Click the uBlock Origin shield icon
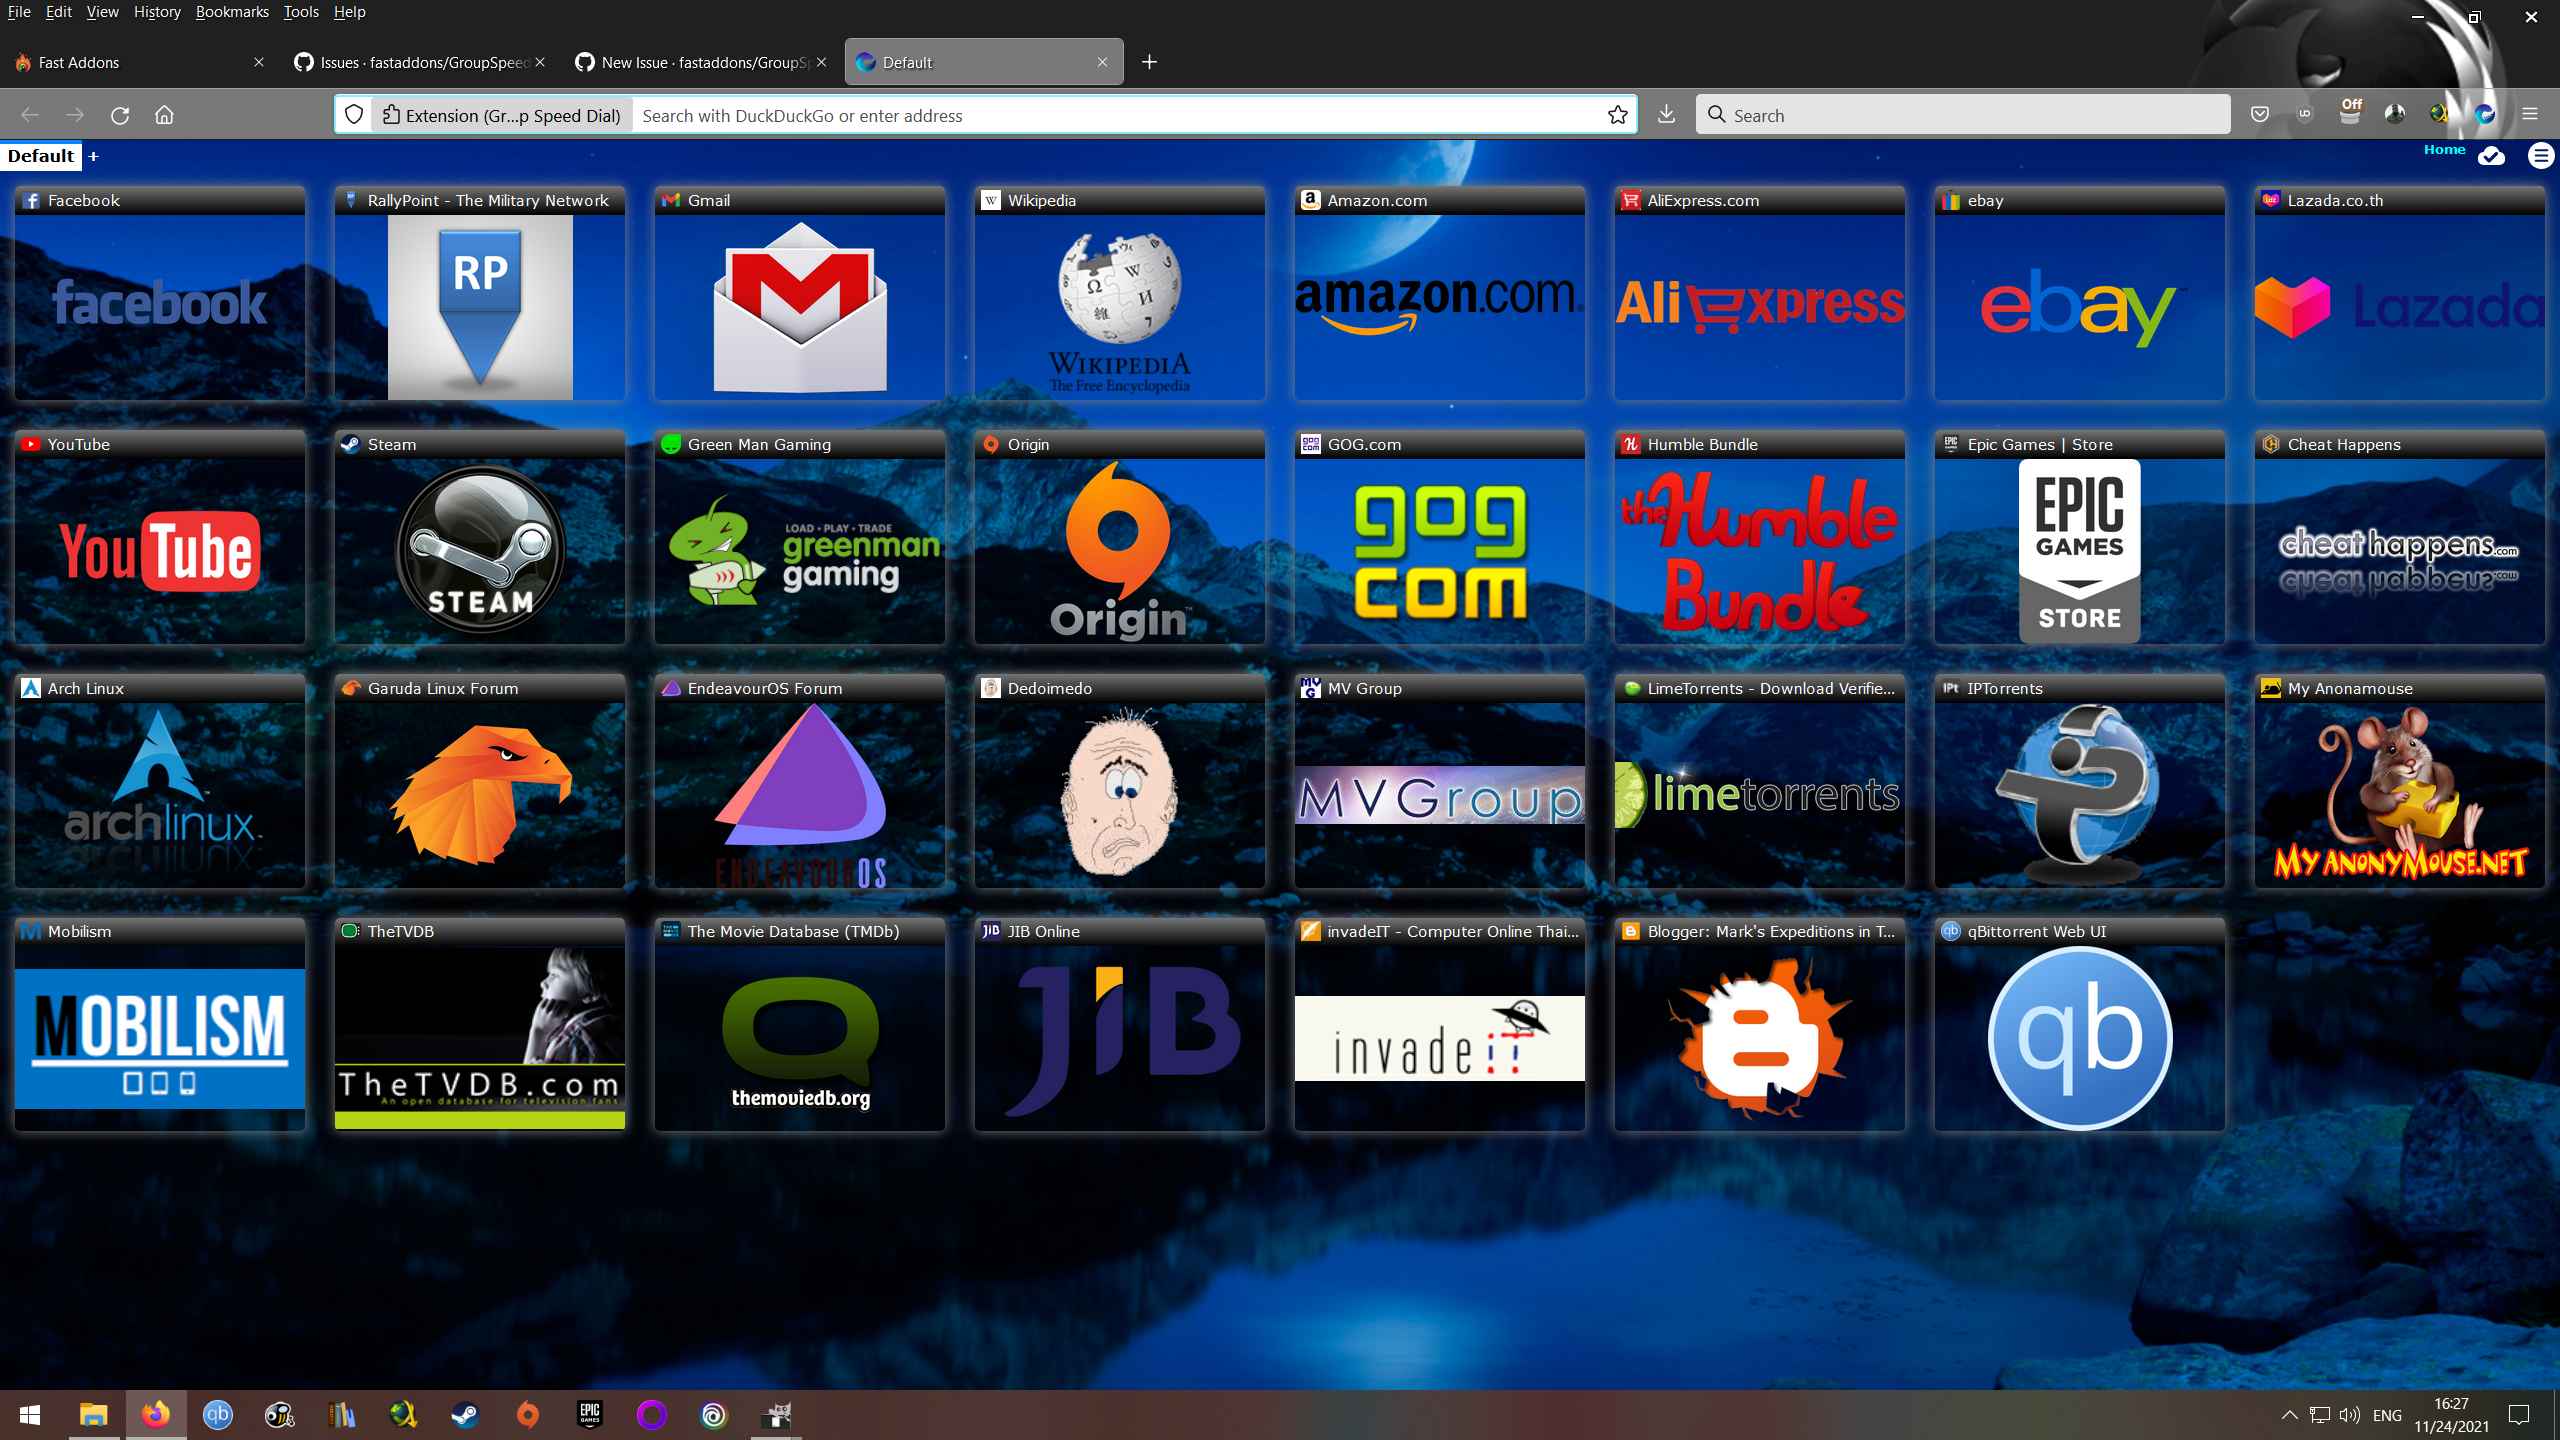Image resolution: width=2560 pixels, height=1440 pixels. pos(2304,114)
